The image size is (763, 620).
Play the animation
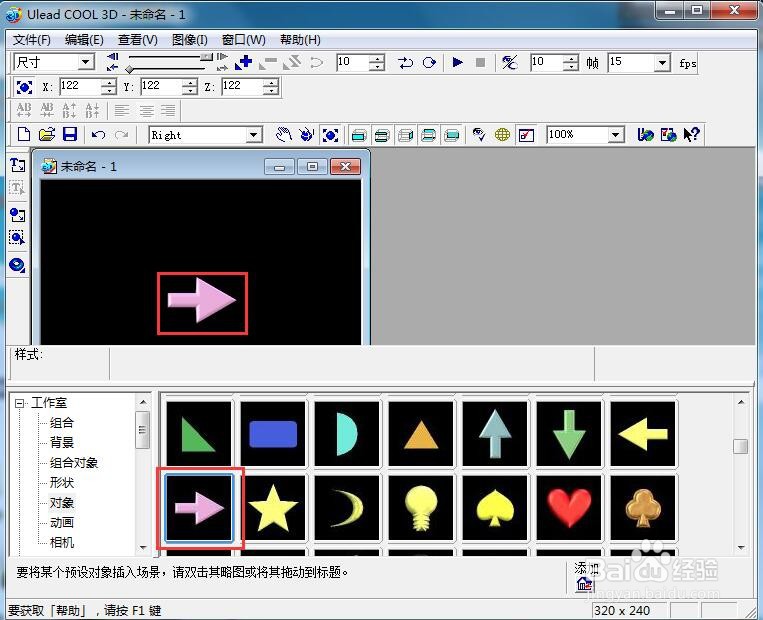[x=457, y=62]
